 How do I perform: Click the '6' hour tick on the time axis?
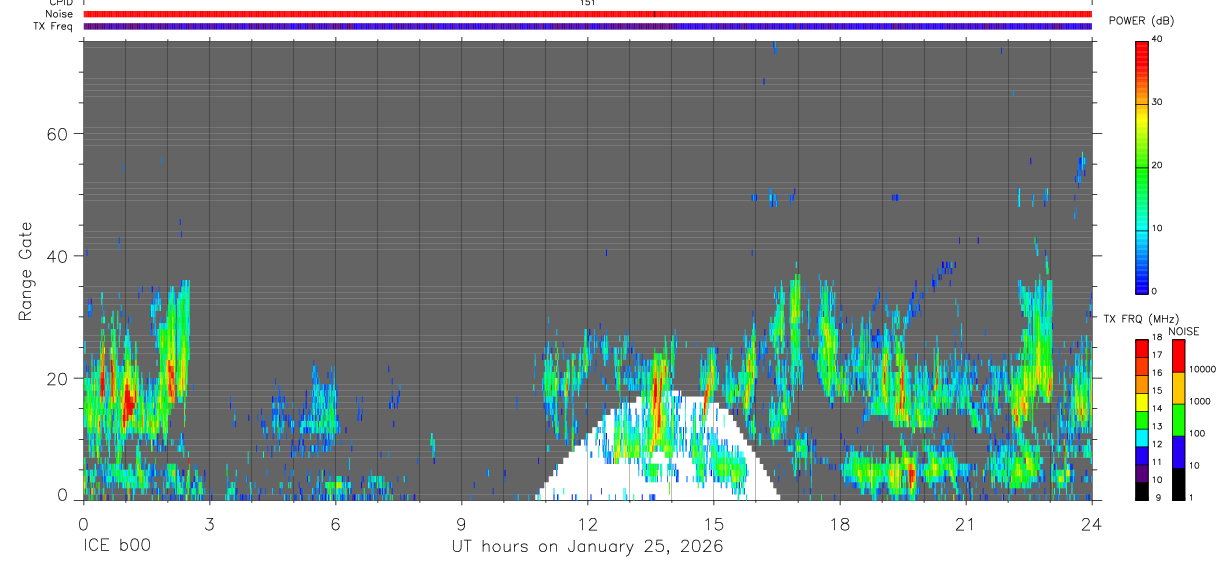coord(335,523)
